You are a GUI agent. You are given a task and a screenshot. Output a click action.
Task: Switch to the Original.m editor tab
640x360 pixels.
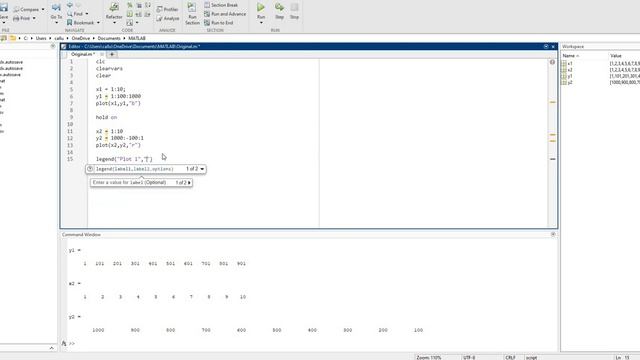click(x=82, y=54)
